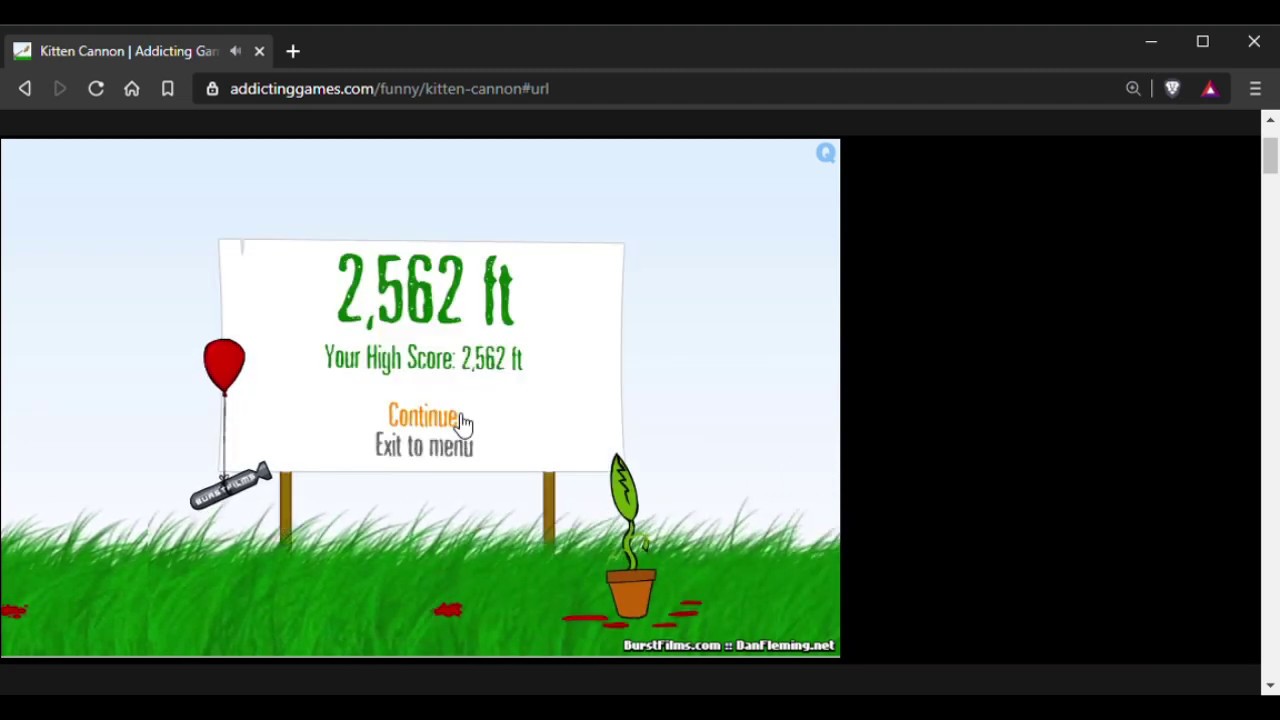The width and height of the screenshot is (1280, 720).
Task: Minimize the browser window
Action: pos(1151,42)
